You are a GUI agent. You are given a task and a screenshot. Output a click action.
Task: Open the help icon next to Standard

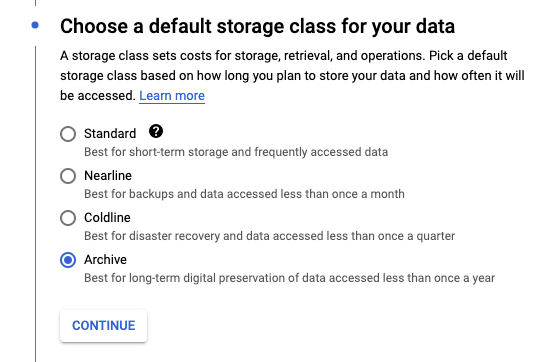156,132
